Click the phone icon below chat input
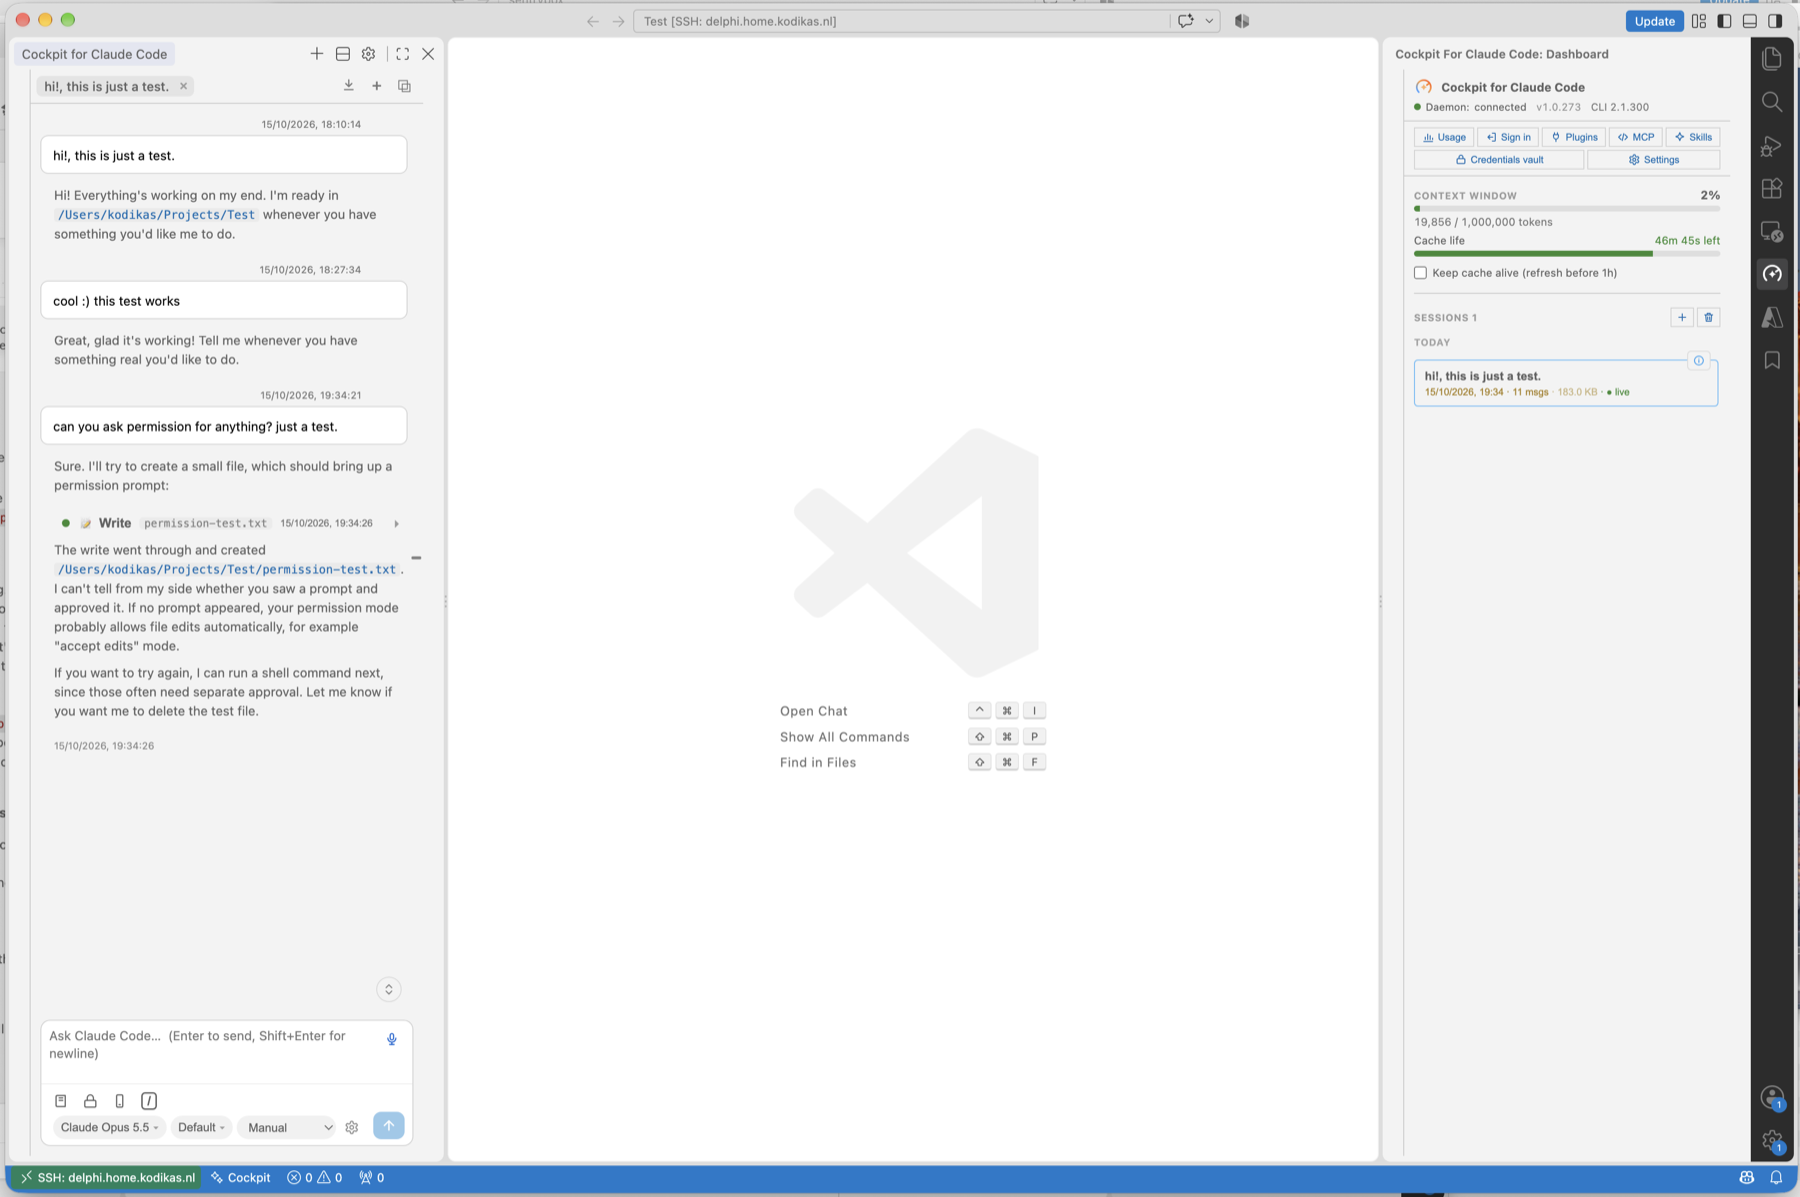 point(119,1101)
